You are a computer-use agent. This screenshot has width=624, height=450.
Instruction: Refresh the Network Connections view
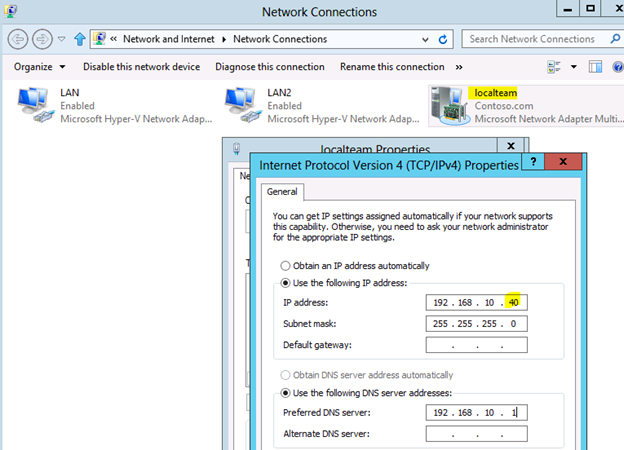[x=443, y=39]
